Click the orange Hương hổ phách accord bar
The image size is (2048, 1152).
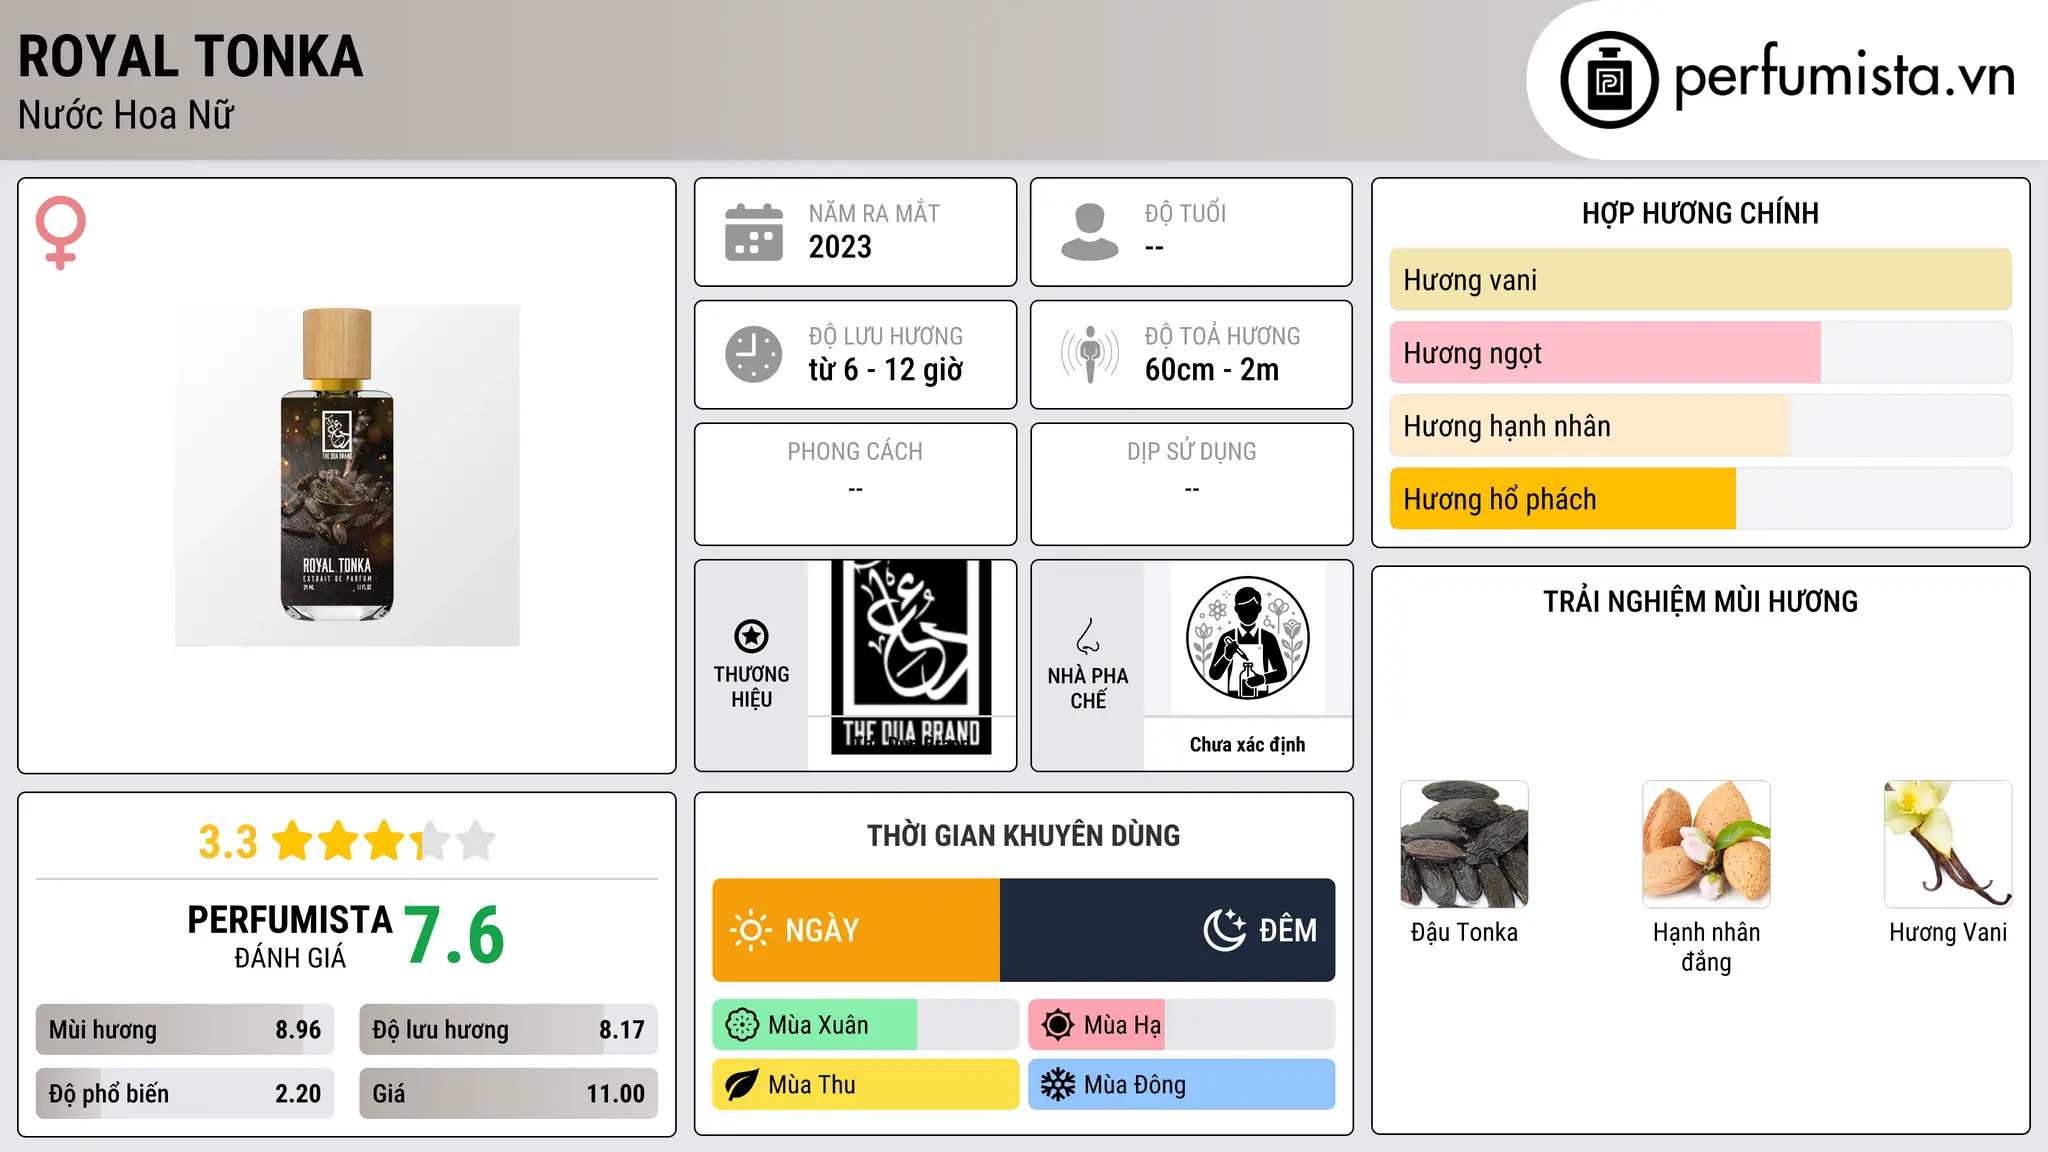click(1701, 499)
